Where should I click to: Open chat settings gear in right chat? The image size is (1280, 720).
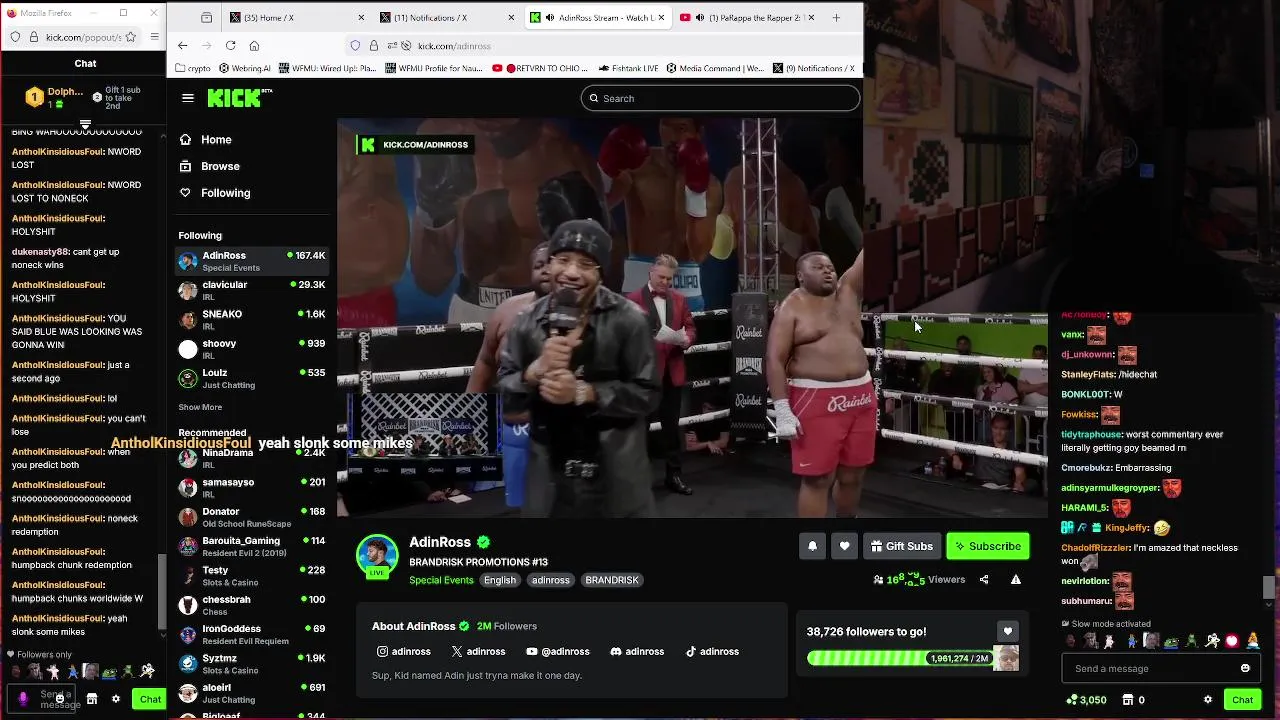coord(1208,700)
